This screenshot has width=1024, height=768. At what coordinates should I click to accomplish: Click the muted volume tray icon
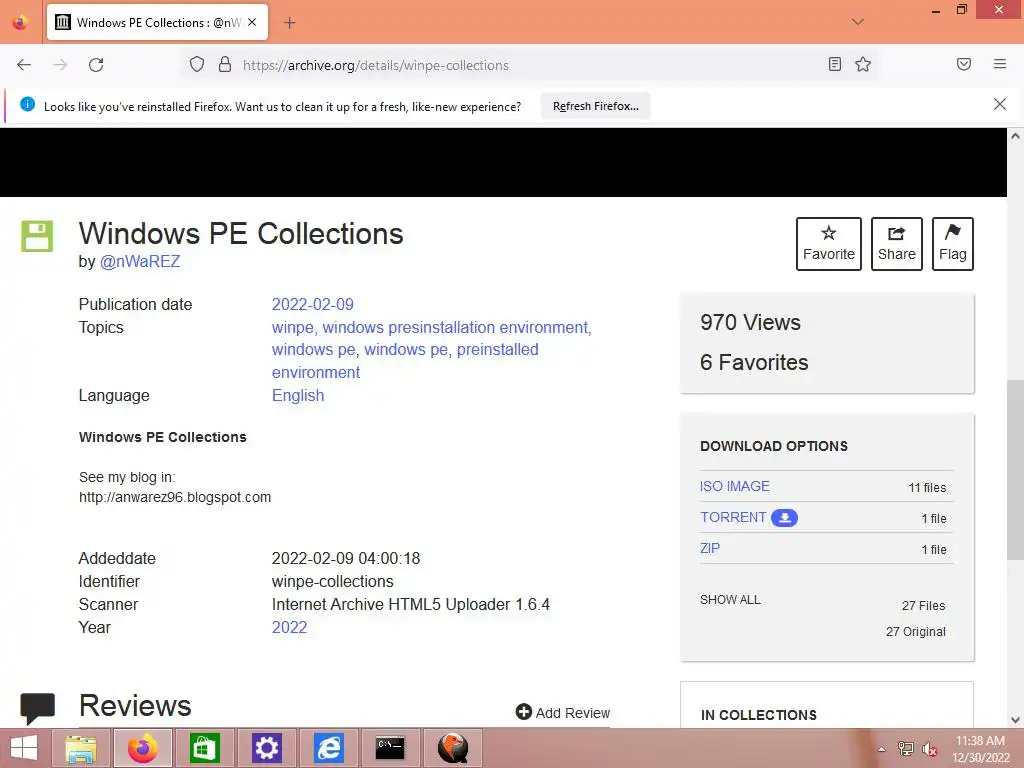[x=929, y=749]
